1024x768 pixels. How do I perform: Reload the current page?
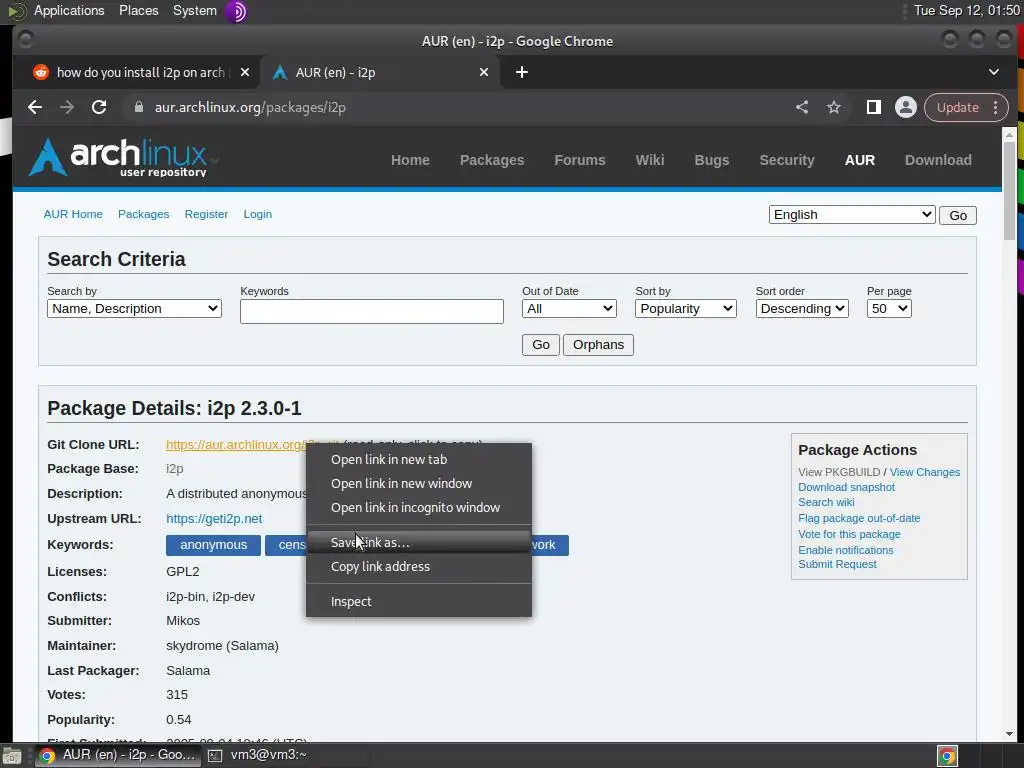[x=99, y=107]
